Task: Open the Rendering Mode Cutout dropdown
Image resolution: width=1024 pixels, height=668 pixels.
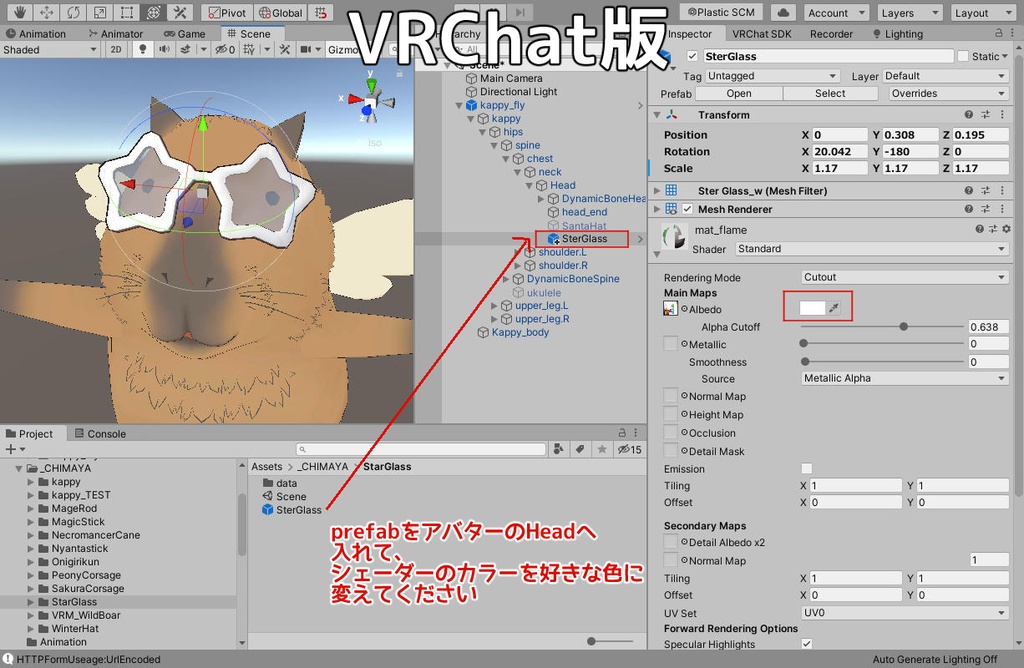Action: 904,278
